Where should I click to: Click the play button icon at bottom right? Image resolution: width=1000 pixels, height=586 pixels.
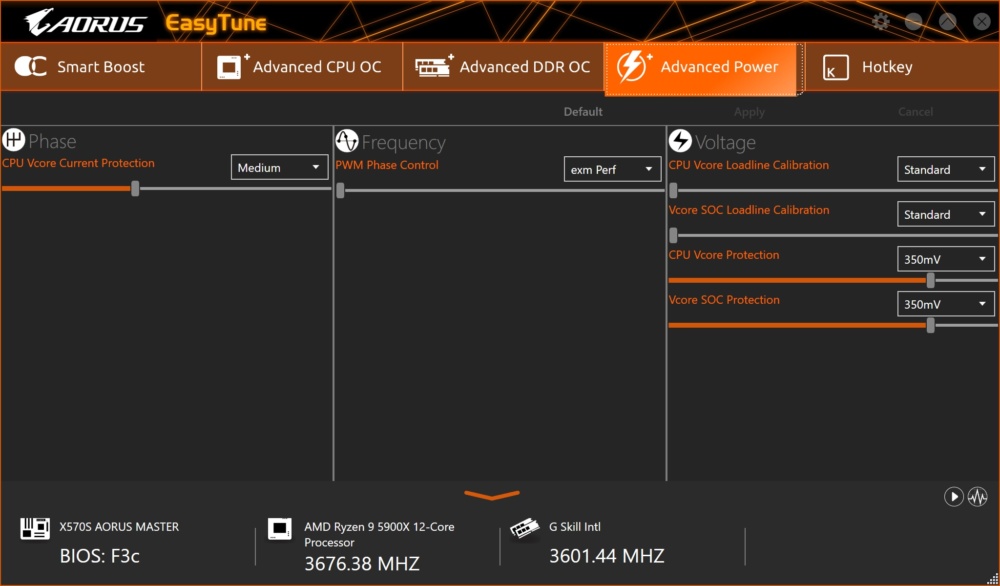click(953, 497)
